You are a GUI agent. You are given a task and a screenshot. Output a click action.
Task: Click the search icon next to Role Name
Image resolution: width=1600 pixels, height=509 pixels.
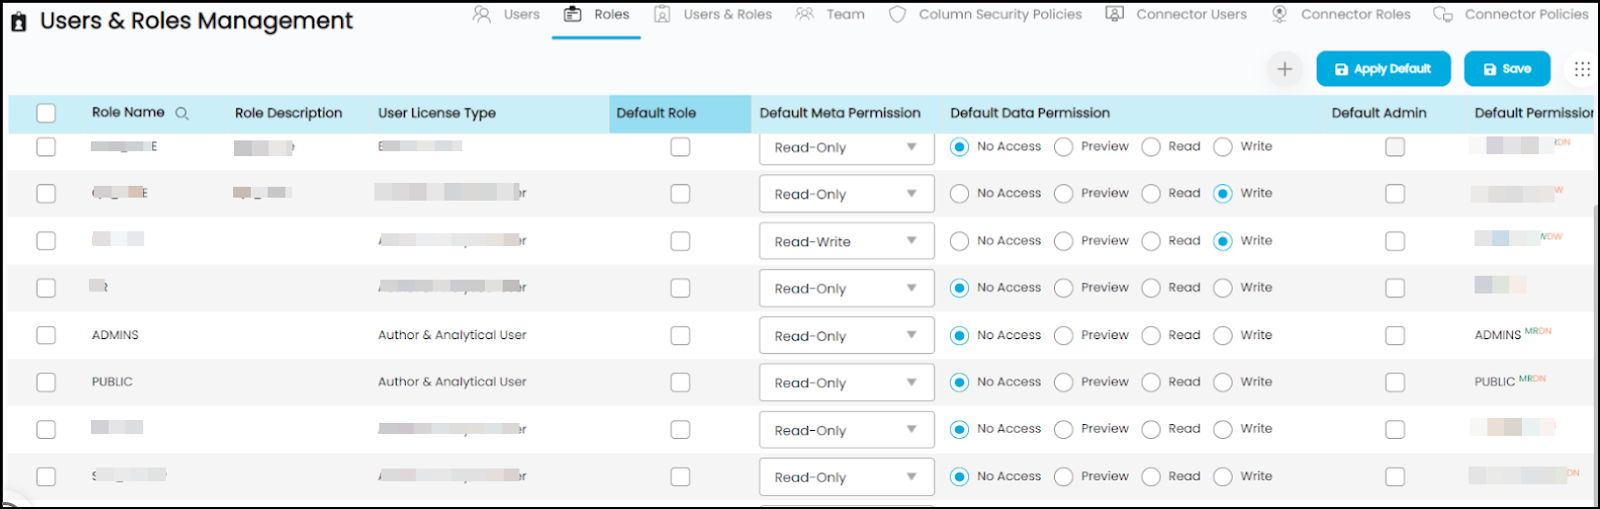coord(182,114)
